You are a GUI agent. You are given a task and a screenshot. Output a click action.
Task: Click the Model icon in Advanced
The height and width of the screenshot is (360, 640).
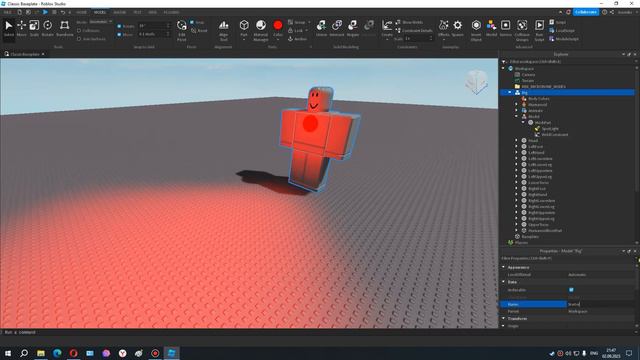tap(491, 28)
